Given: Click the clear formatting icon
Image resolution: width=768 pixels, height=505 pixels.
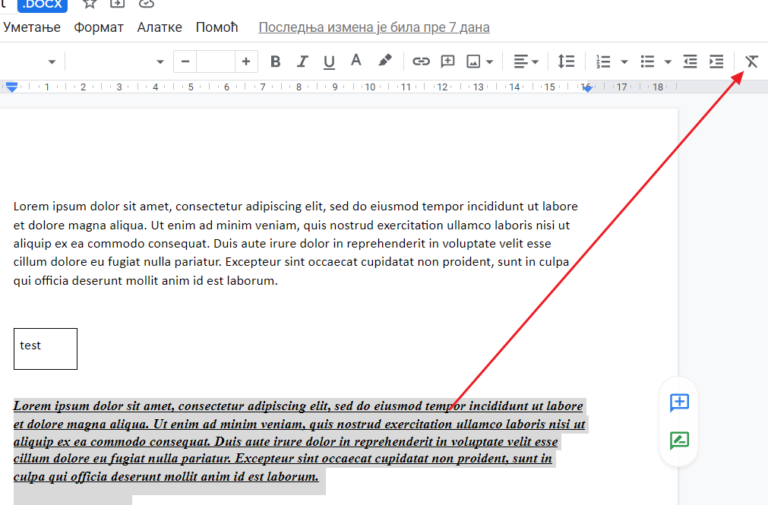Looking at the screenshot, I should point(751,62).
